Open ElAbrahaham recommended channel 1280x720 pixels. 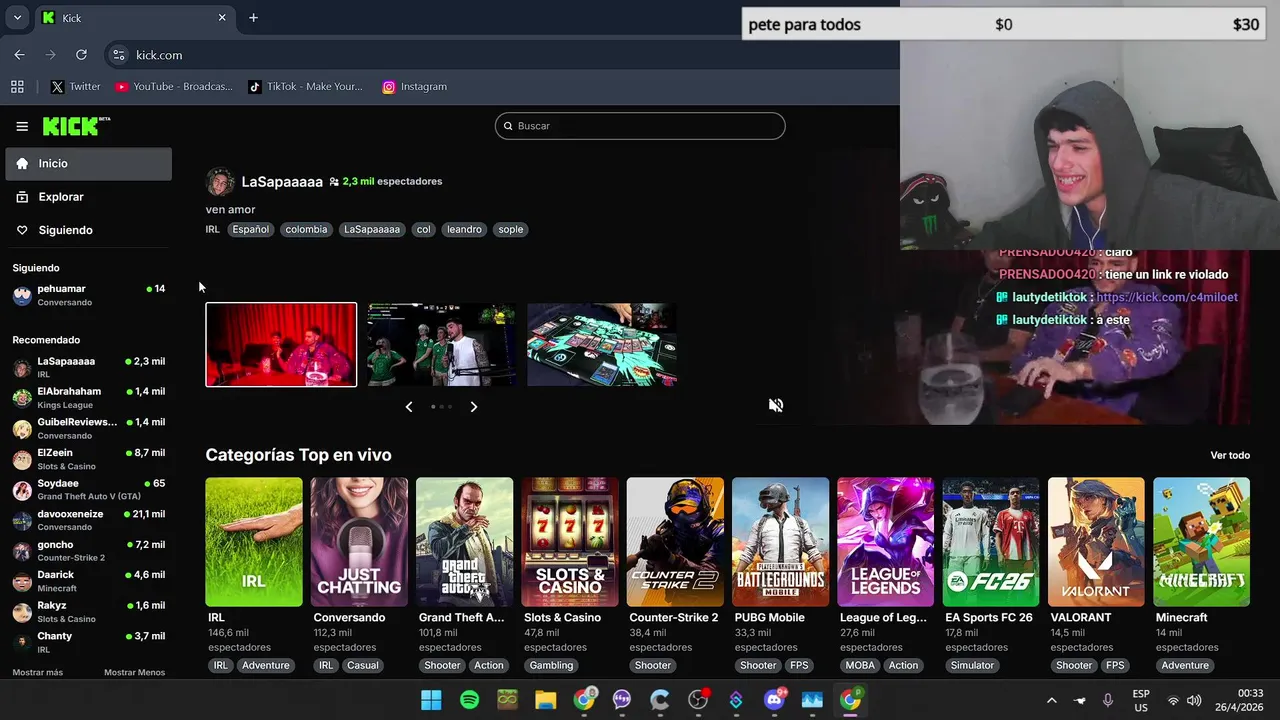tap(89, 397)
